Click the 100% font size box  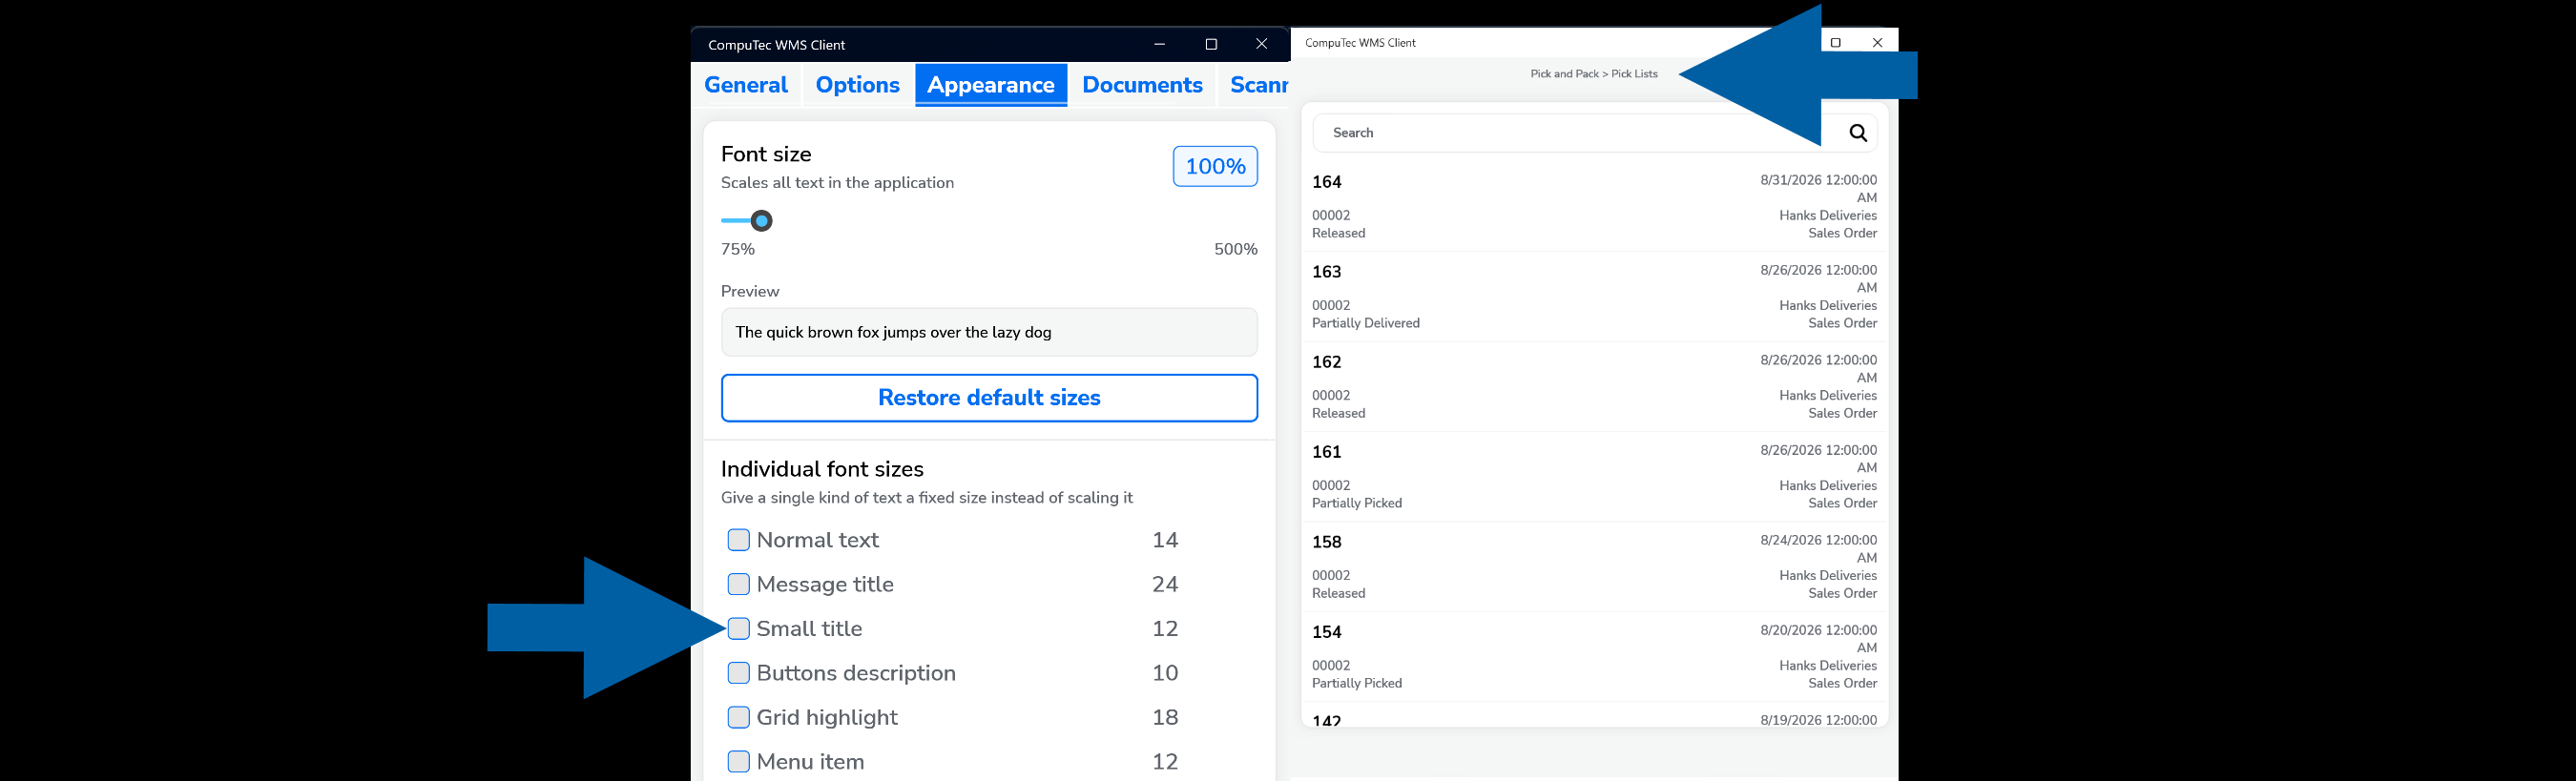[x=1215, y=166]
